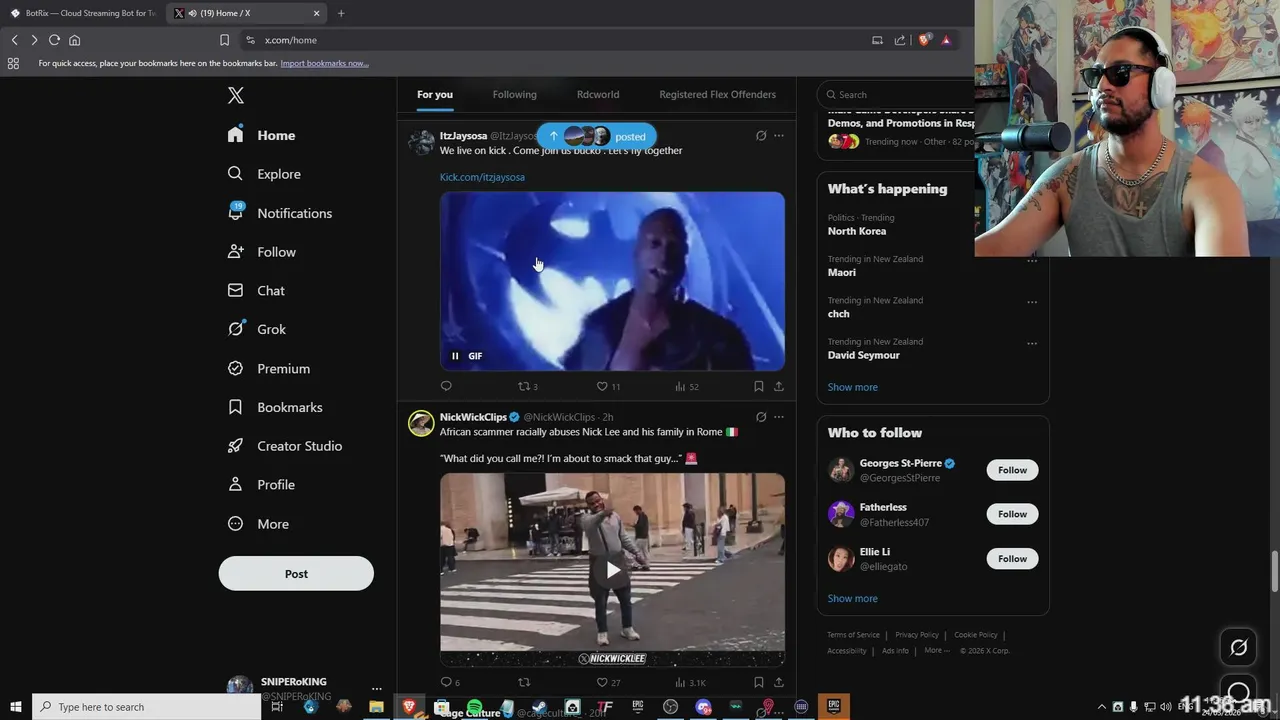Click Import bookmarks now link
The height and width of the screenshot is (720, 1280).
324,63
